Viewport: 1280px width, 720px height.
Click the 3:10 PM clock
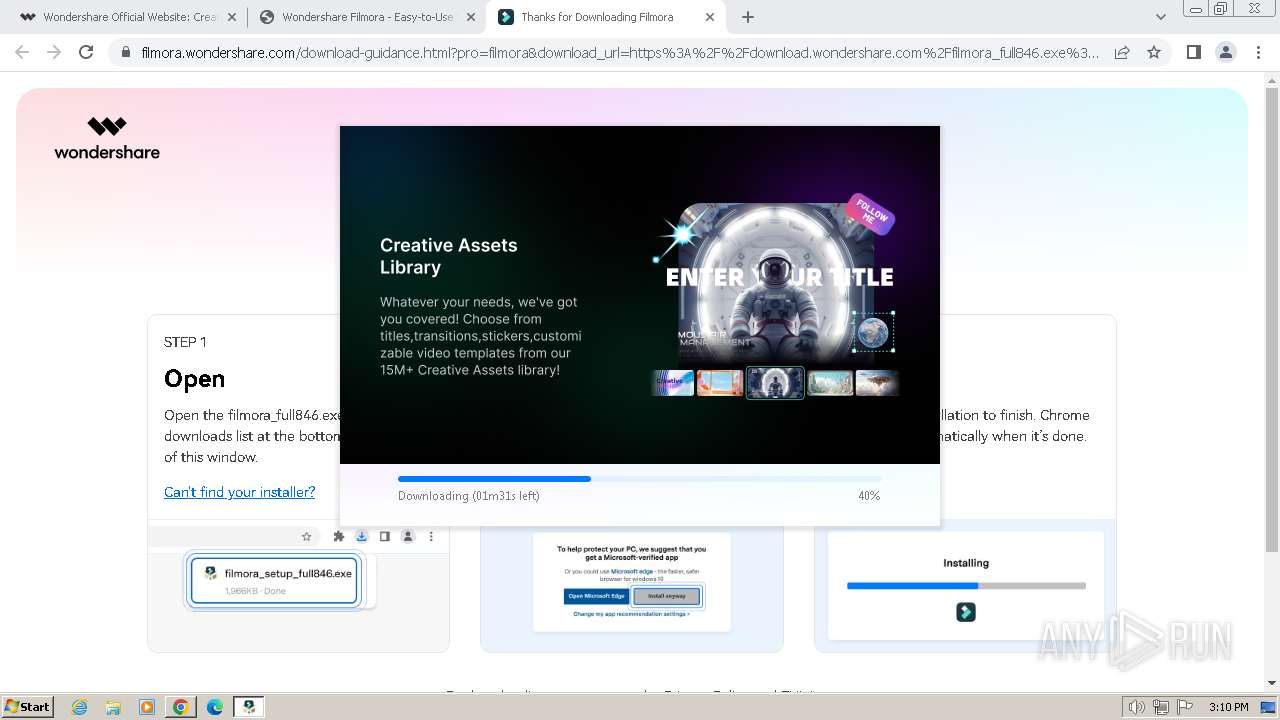(1228, 707)
